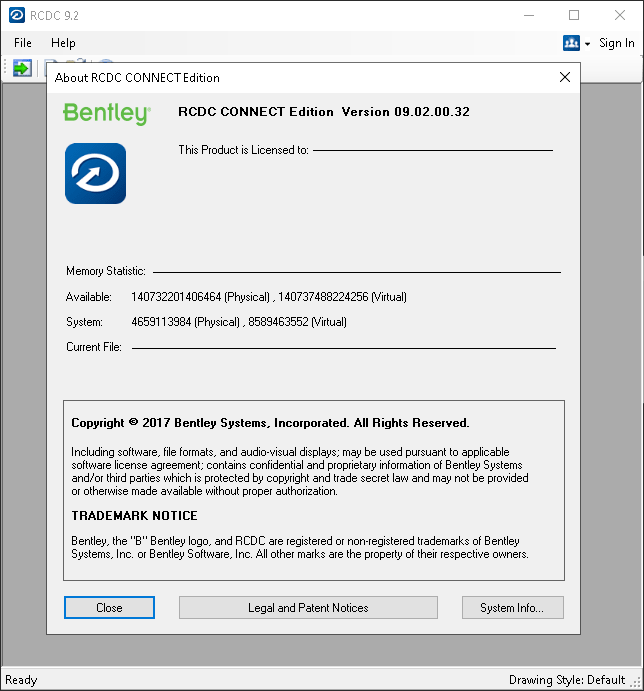The width and height of the screenshot is (644, 691).
Task: Click the TRADEMARK NOTICE heading
Action: (x=134, y=516)
